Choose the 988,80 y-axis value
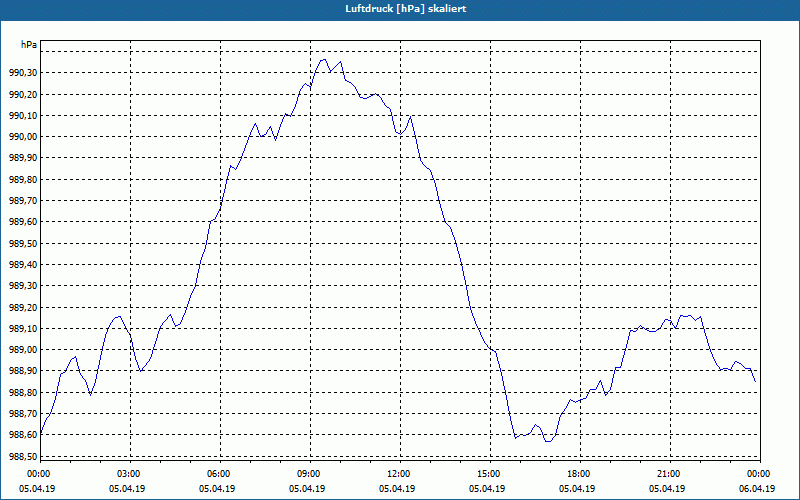 pos(23,392)
